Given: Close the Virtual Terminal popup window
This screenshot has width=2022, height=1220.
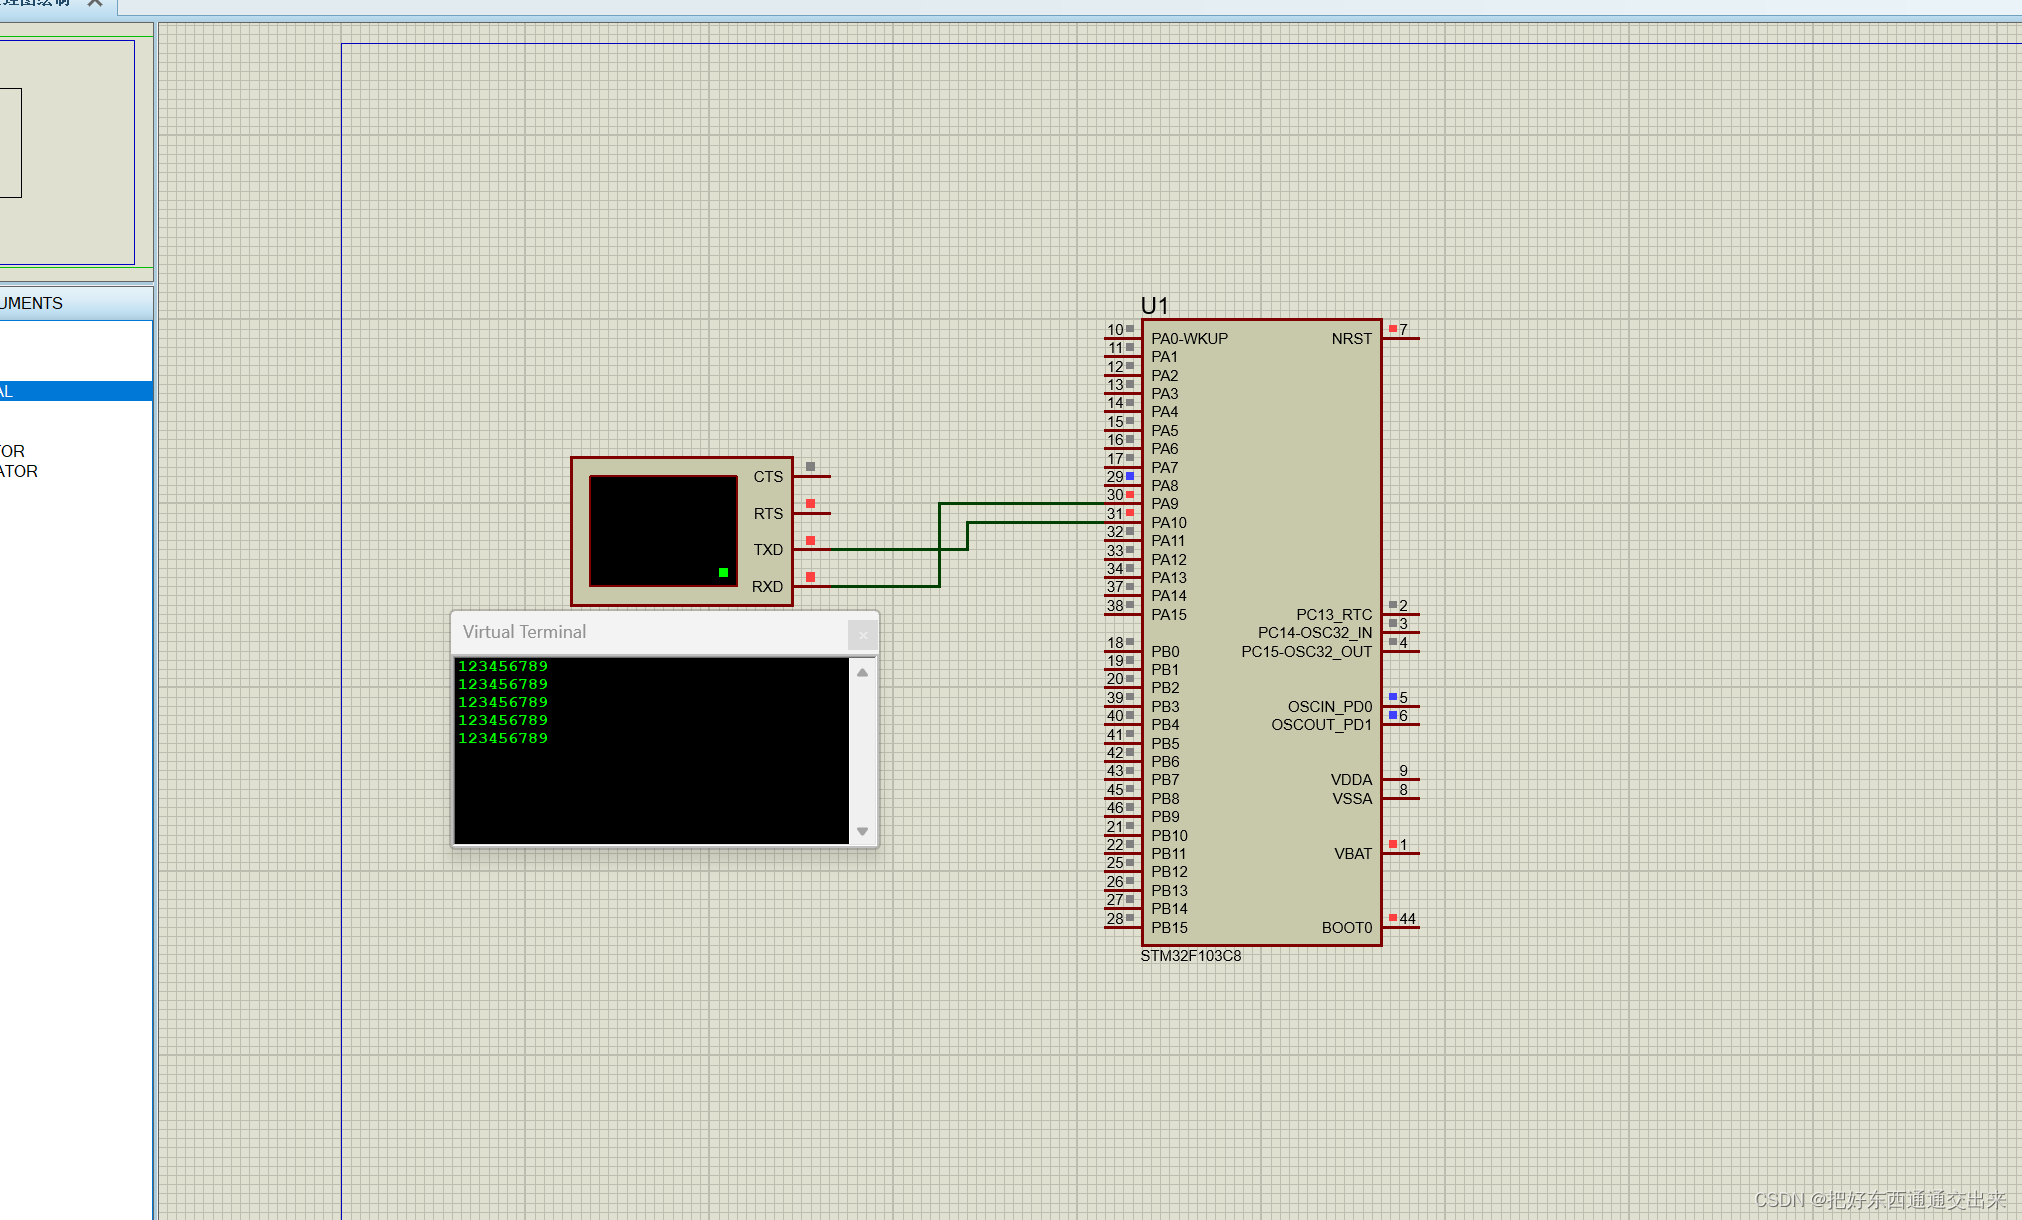Looking at the screenshot, I should pyautogui.click(x=861, y=634).
